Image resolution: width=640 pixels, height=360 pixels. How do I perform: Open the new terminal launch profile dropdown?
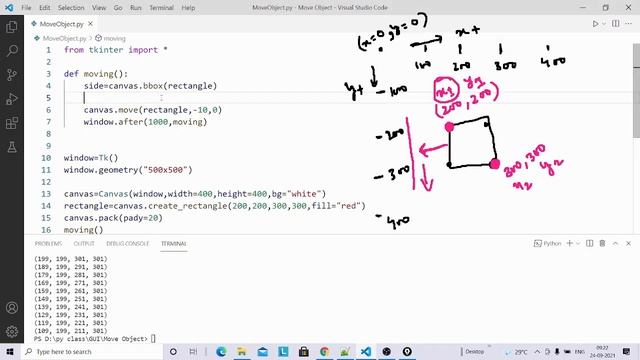point(578,244)
